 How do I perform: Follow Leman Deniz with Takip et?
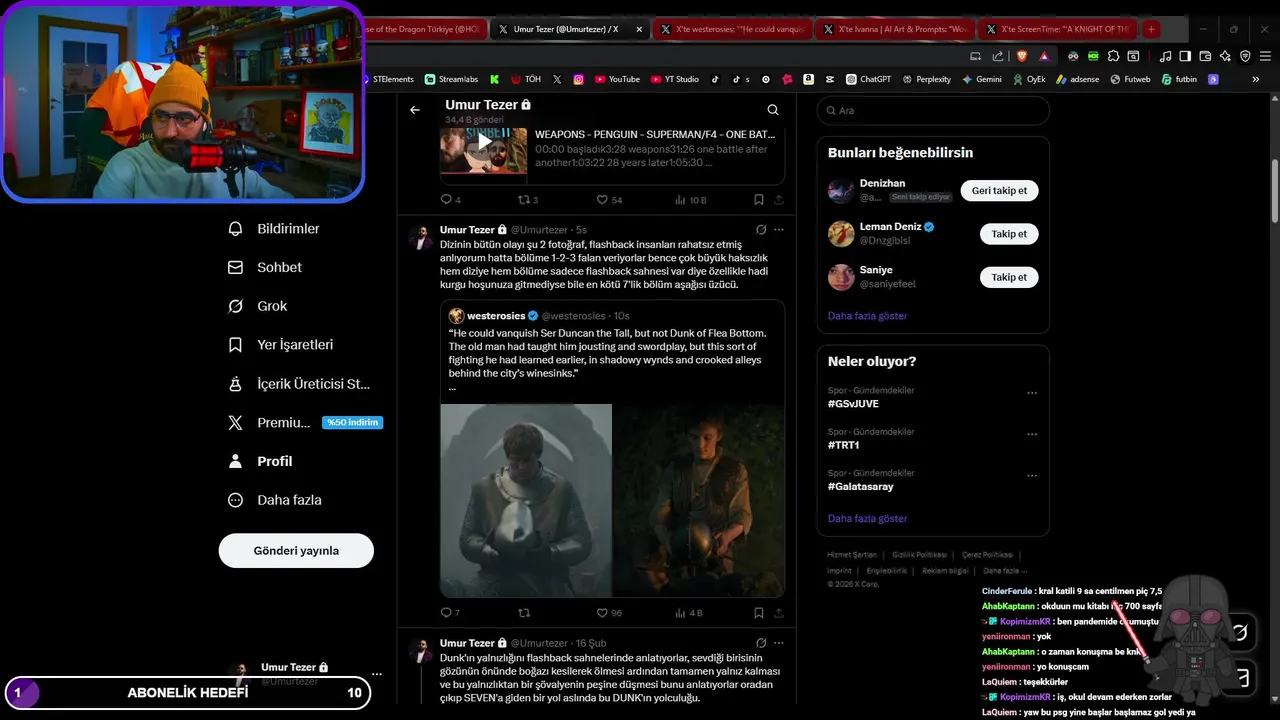click(1009, 234)
